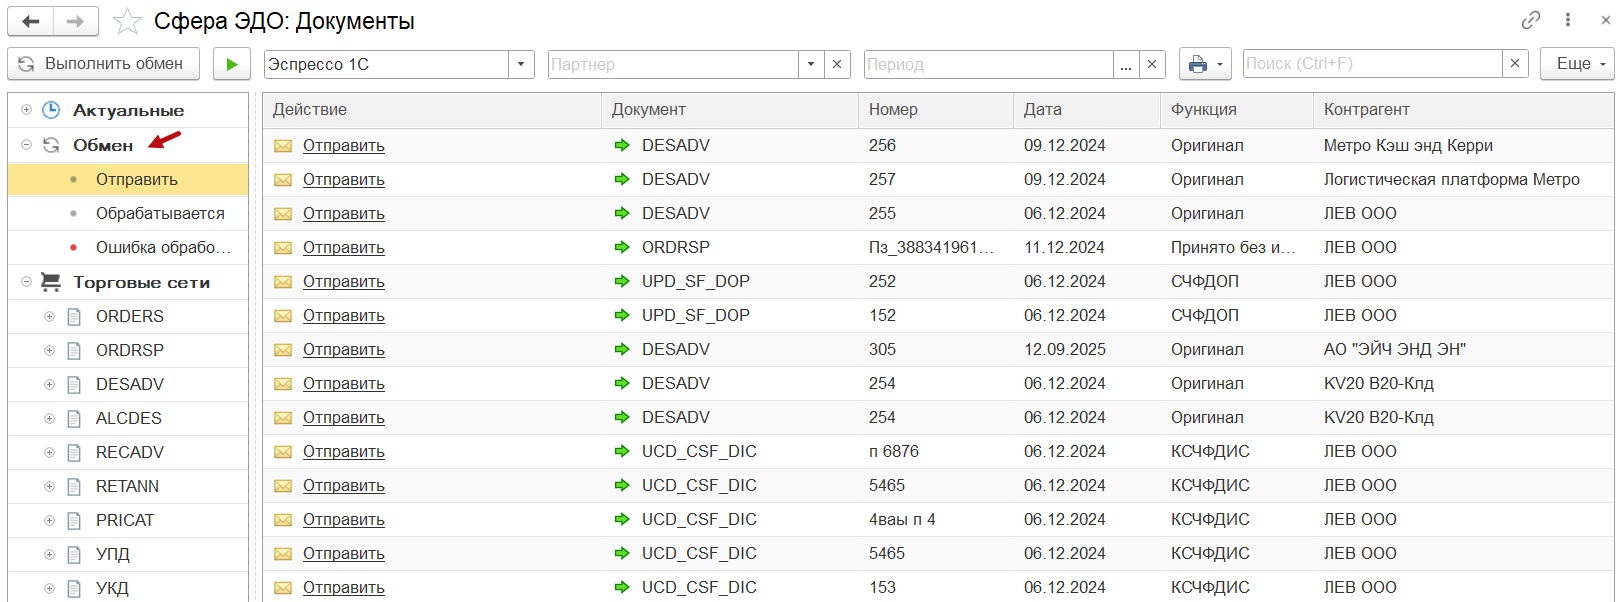The image size is (1617, 602).
Task: Sort by the Дата column header
Action: (1087, 110)
